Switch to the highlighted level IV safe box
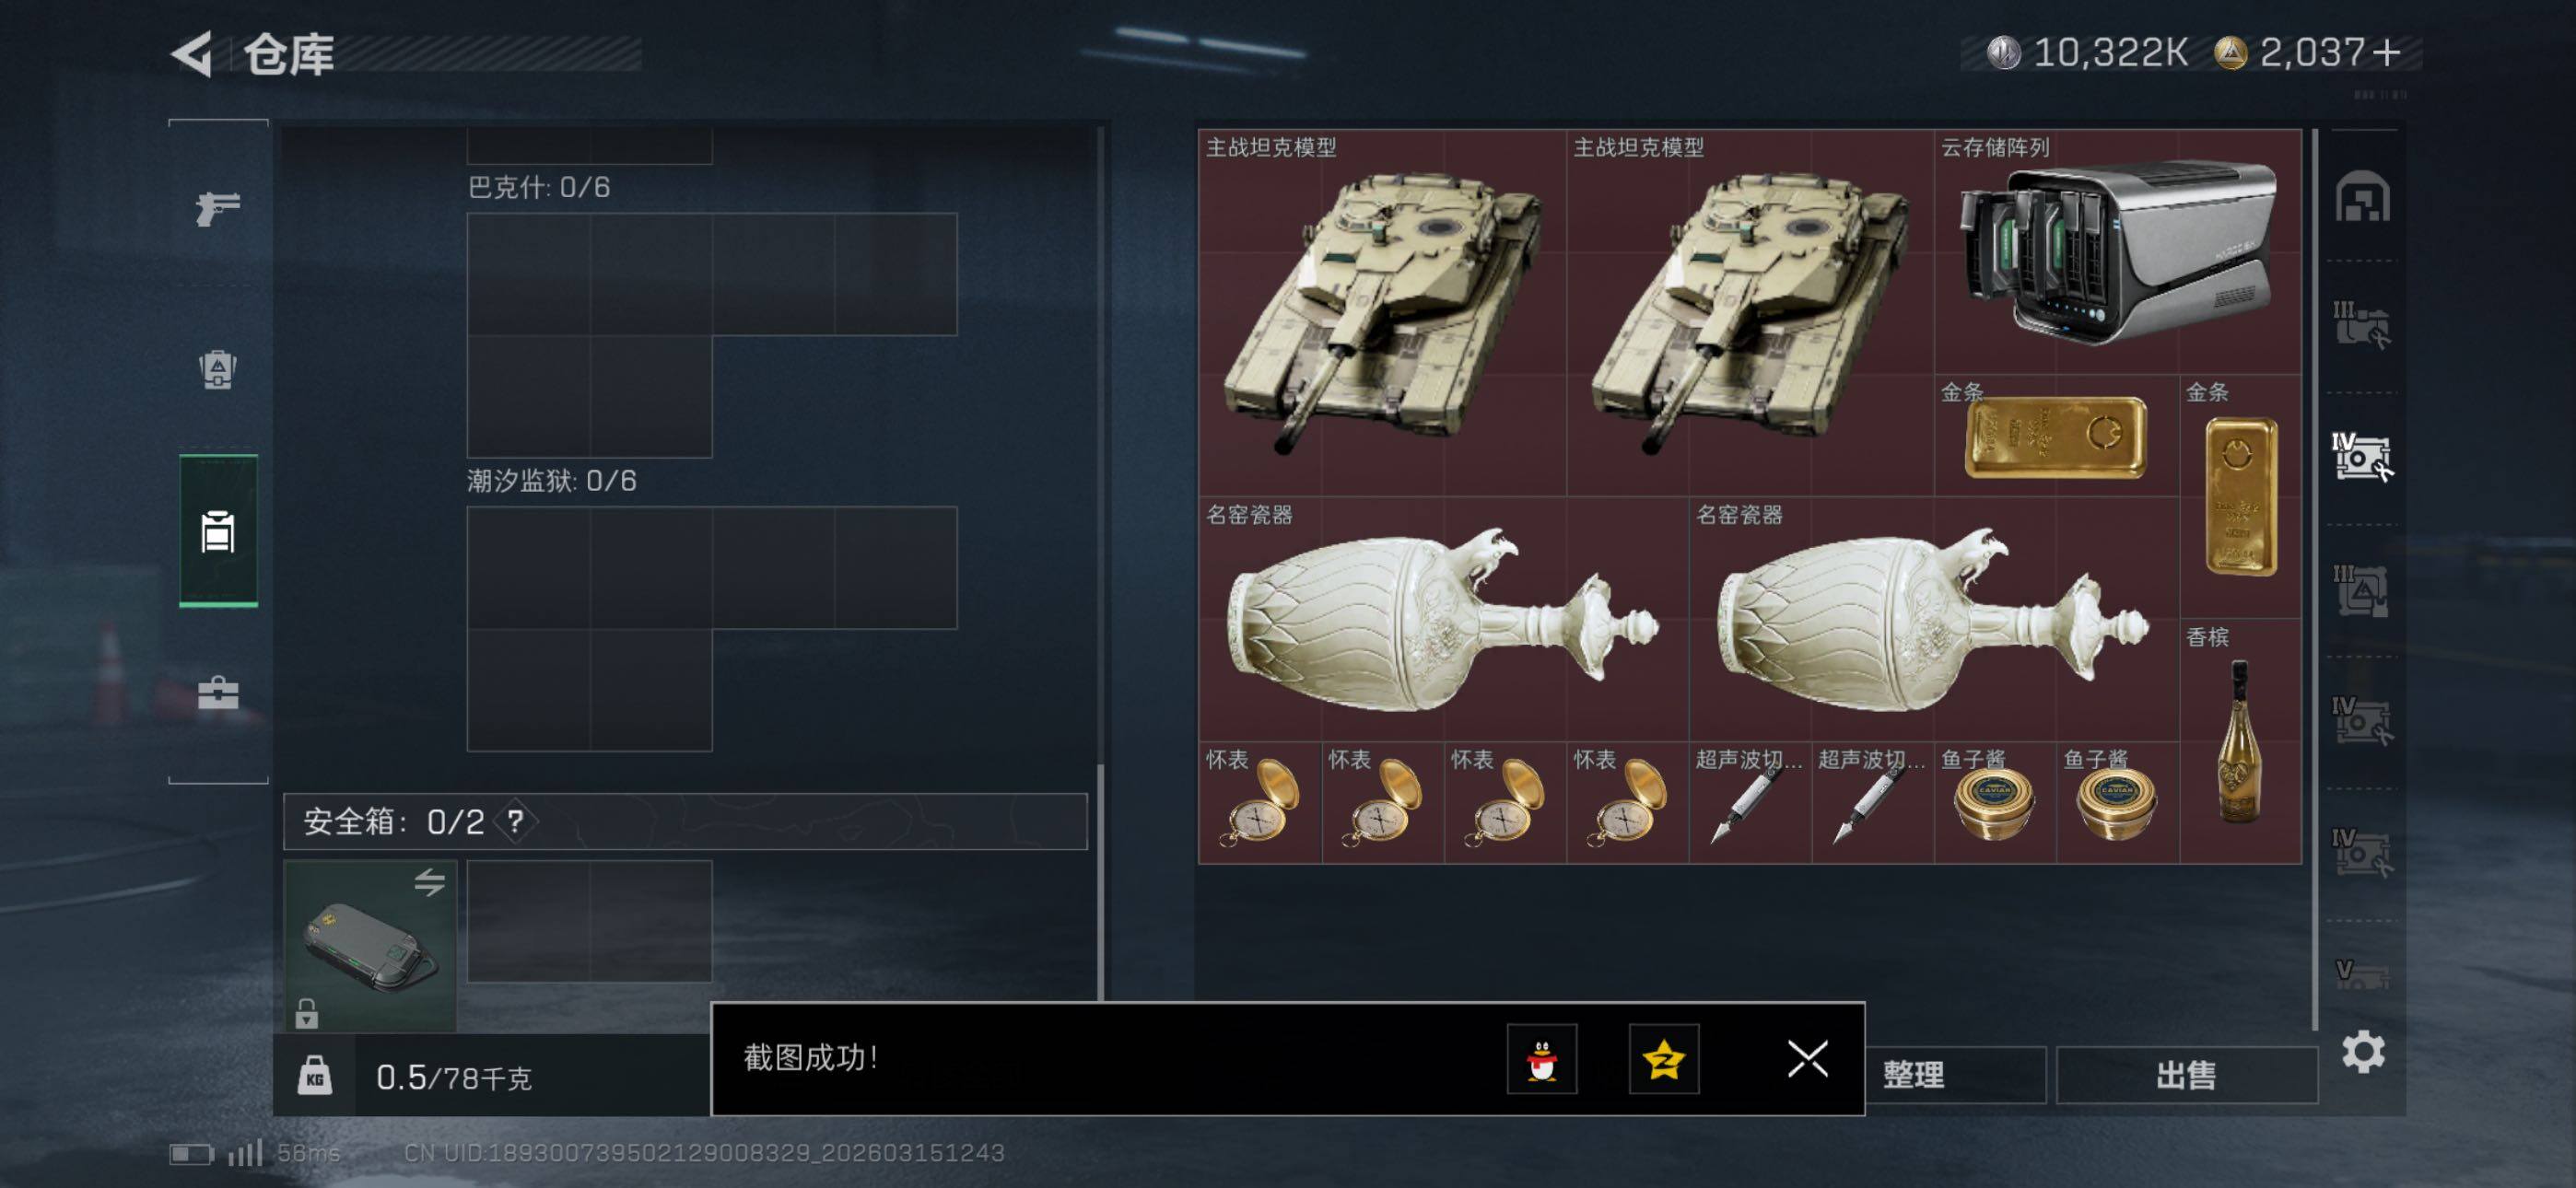 pos(2362,458)
